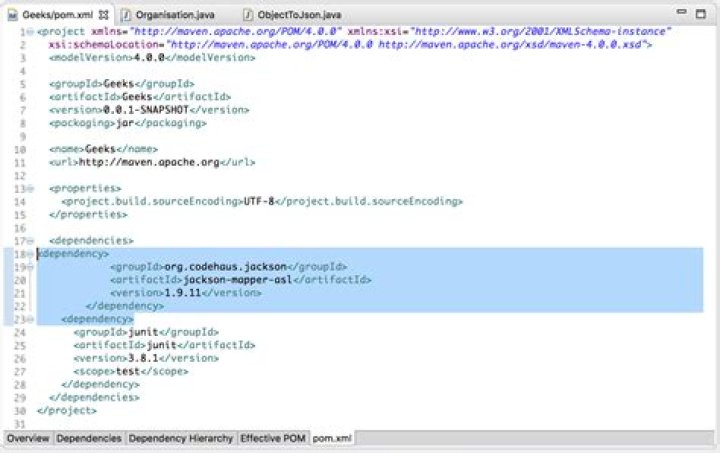
Task: Click version value 3.8.1
Action: pos(143,358)
